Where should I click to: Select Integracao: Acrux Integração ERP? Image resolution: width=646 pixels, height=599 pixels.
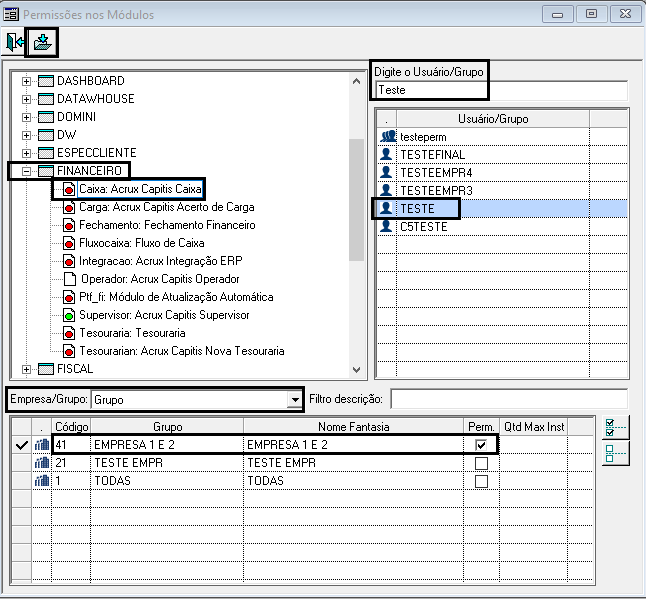pos(160,261)
